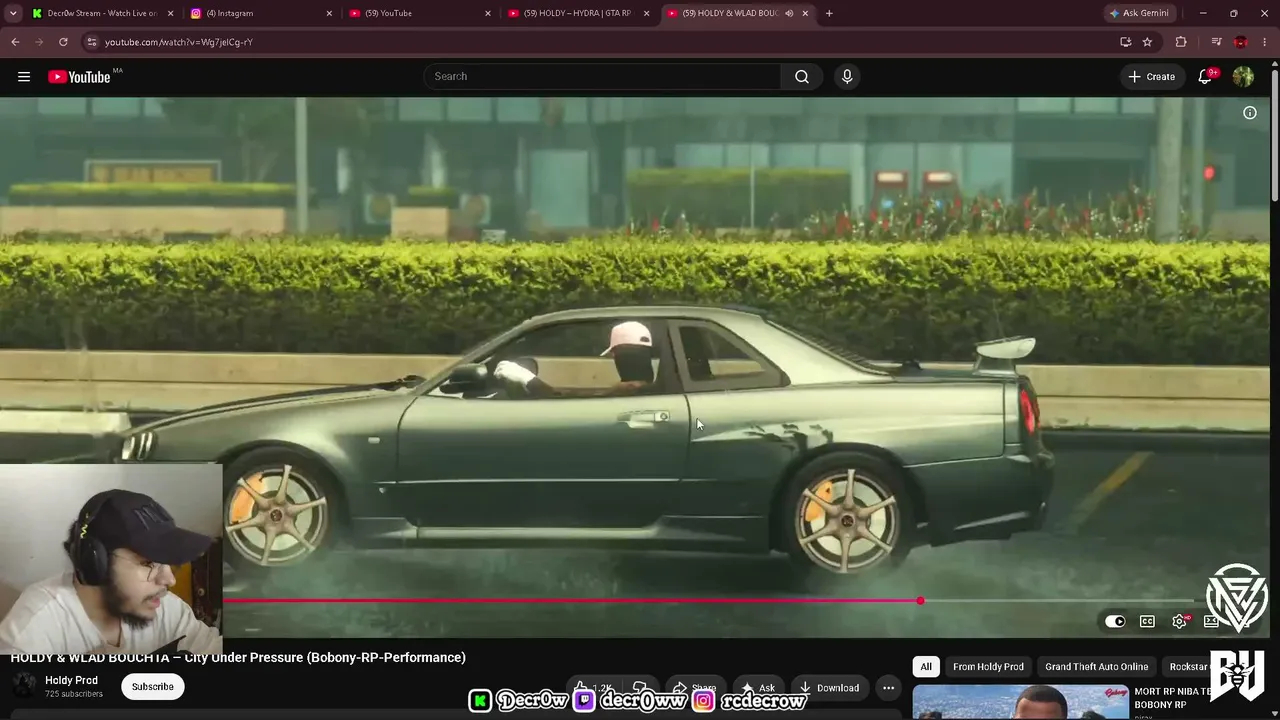Image resolution: width=1280 pixels, height=720 pixels.
Task: Switch to the (59) YouTube tab
Action: point(420,13)
